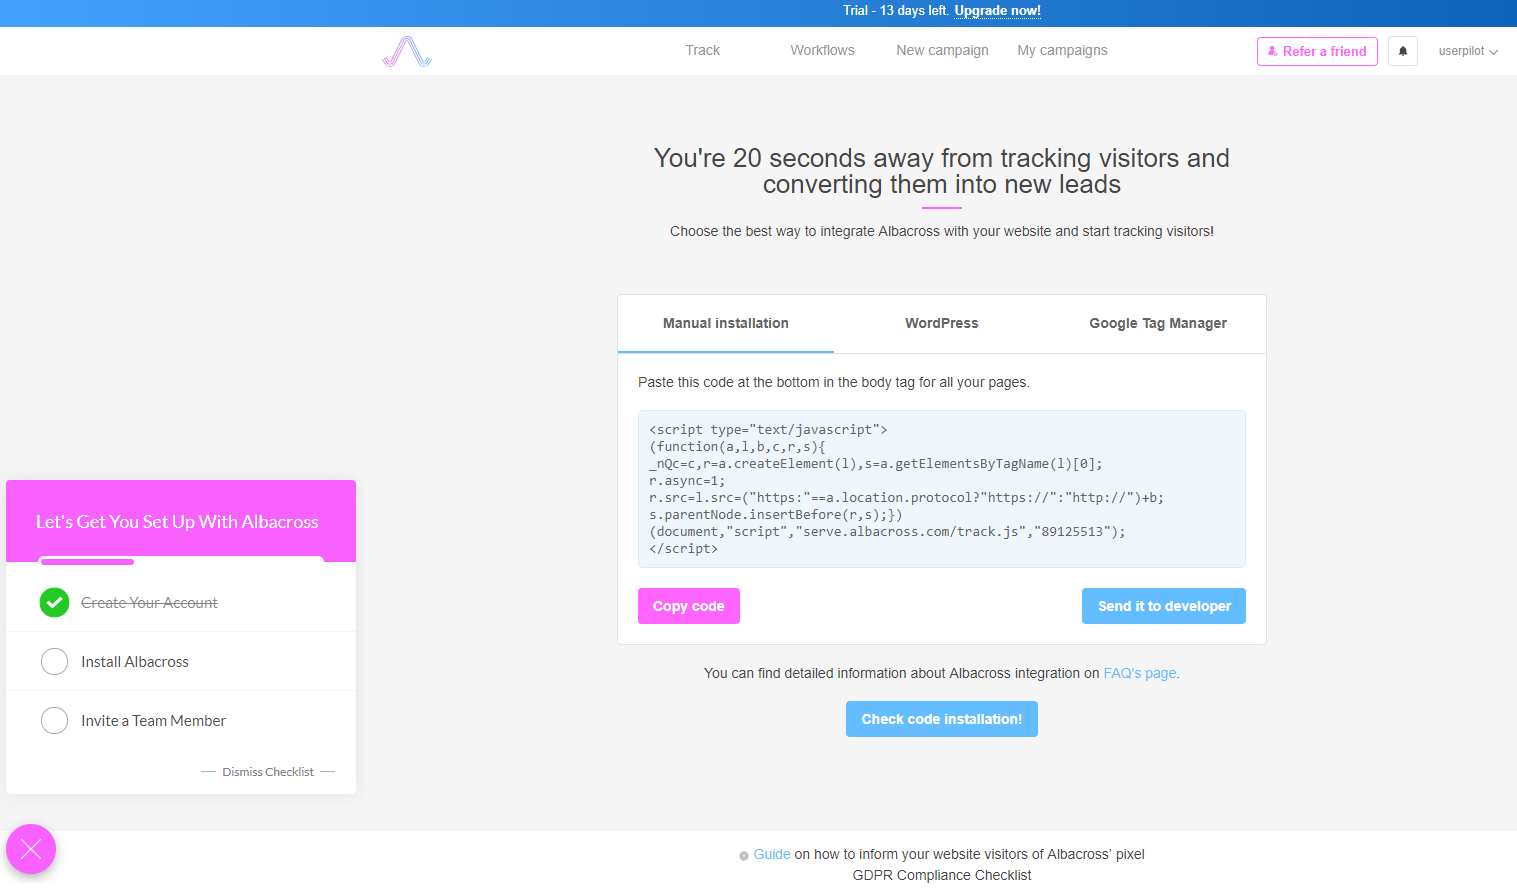Open the FAQ's page link
This screenshot has width=1517, height=895.
point(1140,673)
